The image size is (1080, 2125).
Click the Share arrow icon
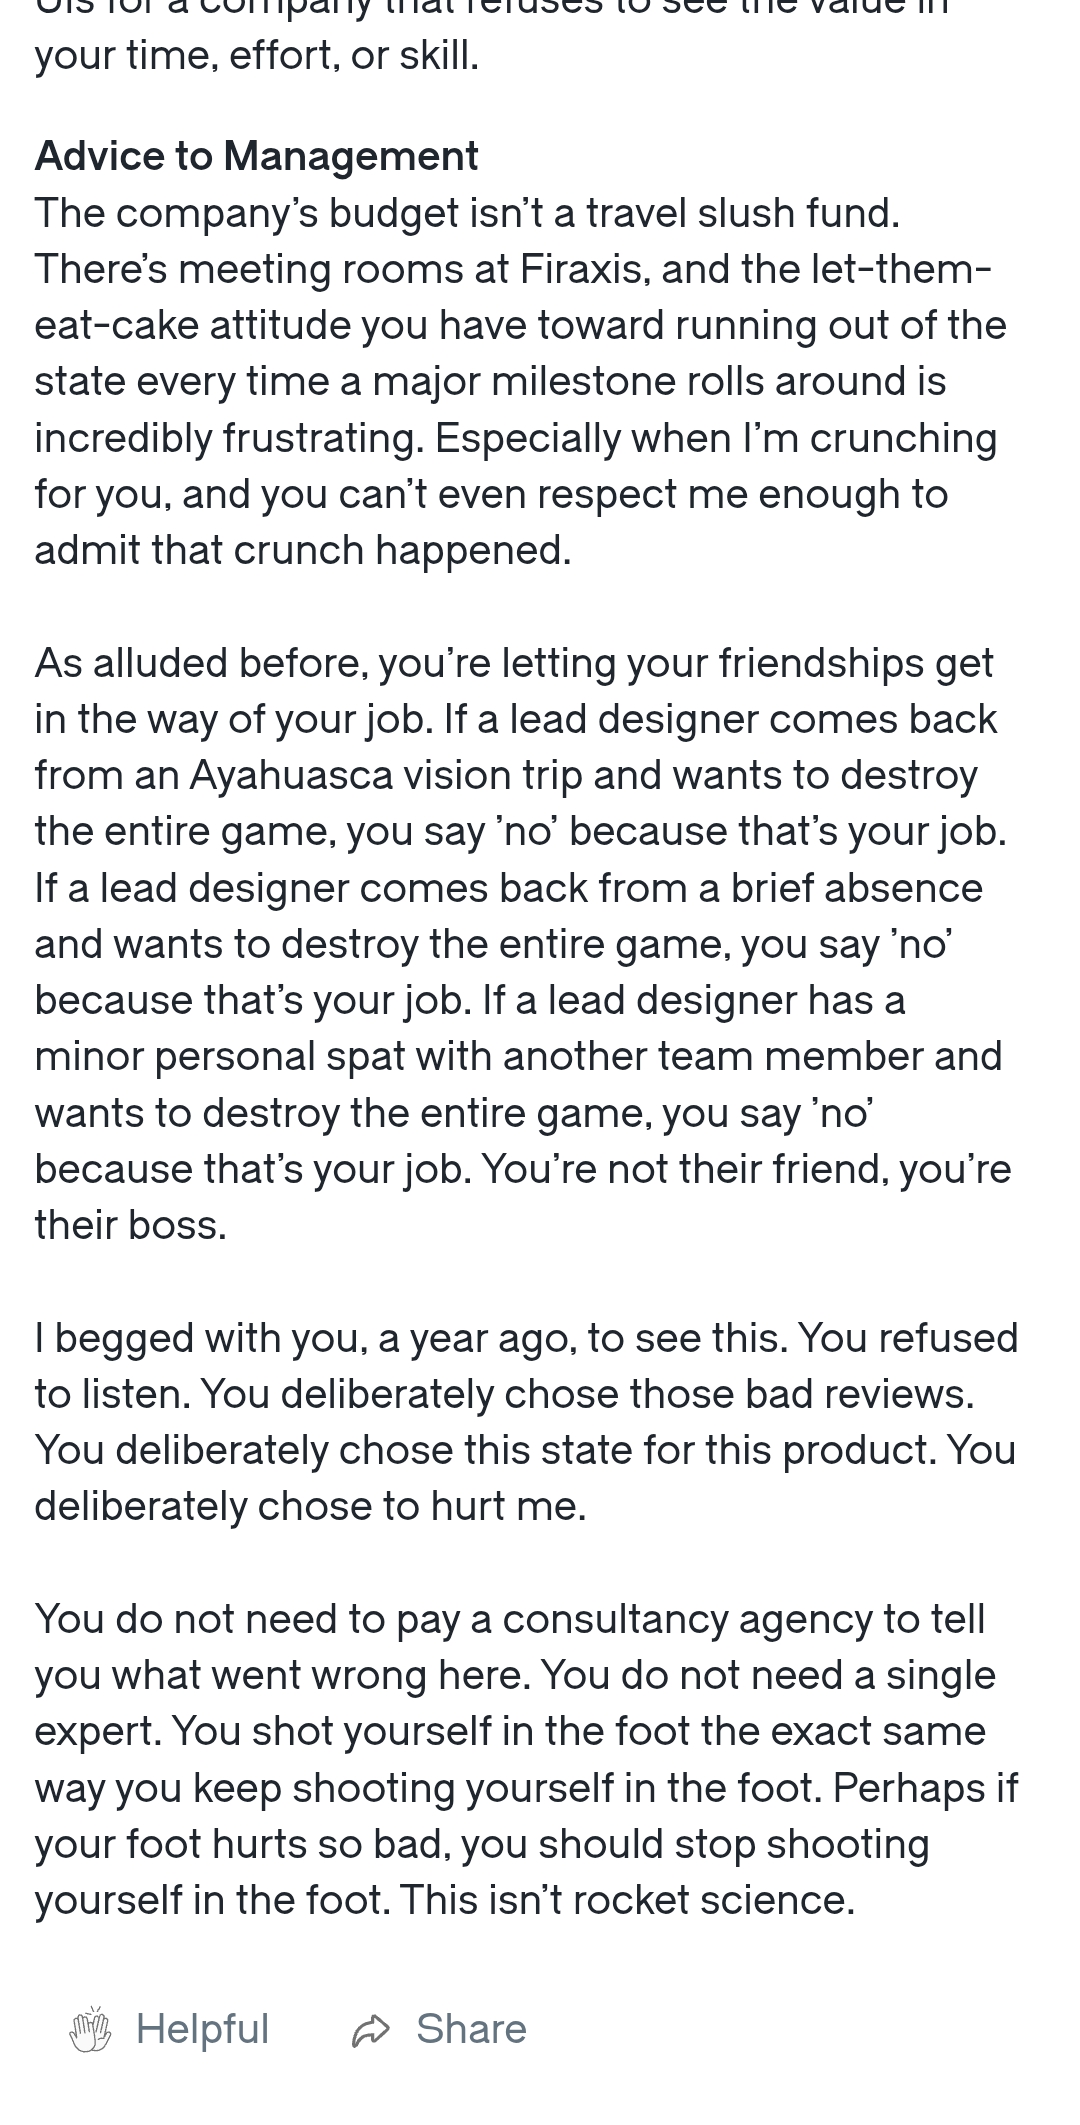[371, 2030]
